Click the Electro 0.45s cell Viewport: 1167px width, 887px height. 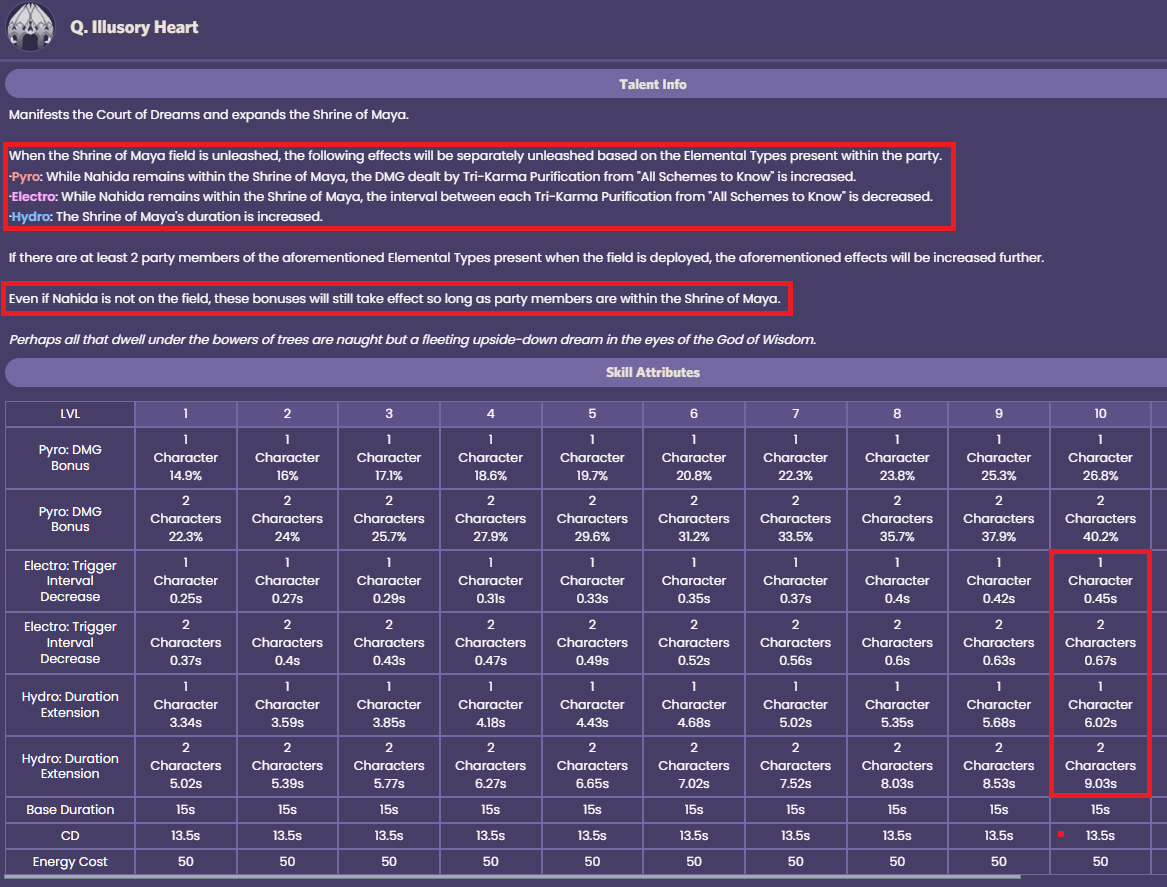point(1100,580)
